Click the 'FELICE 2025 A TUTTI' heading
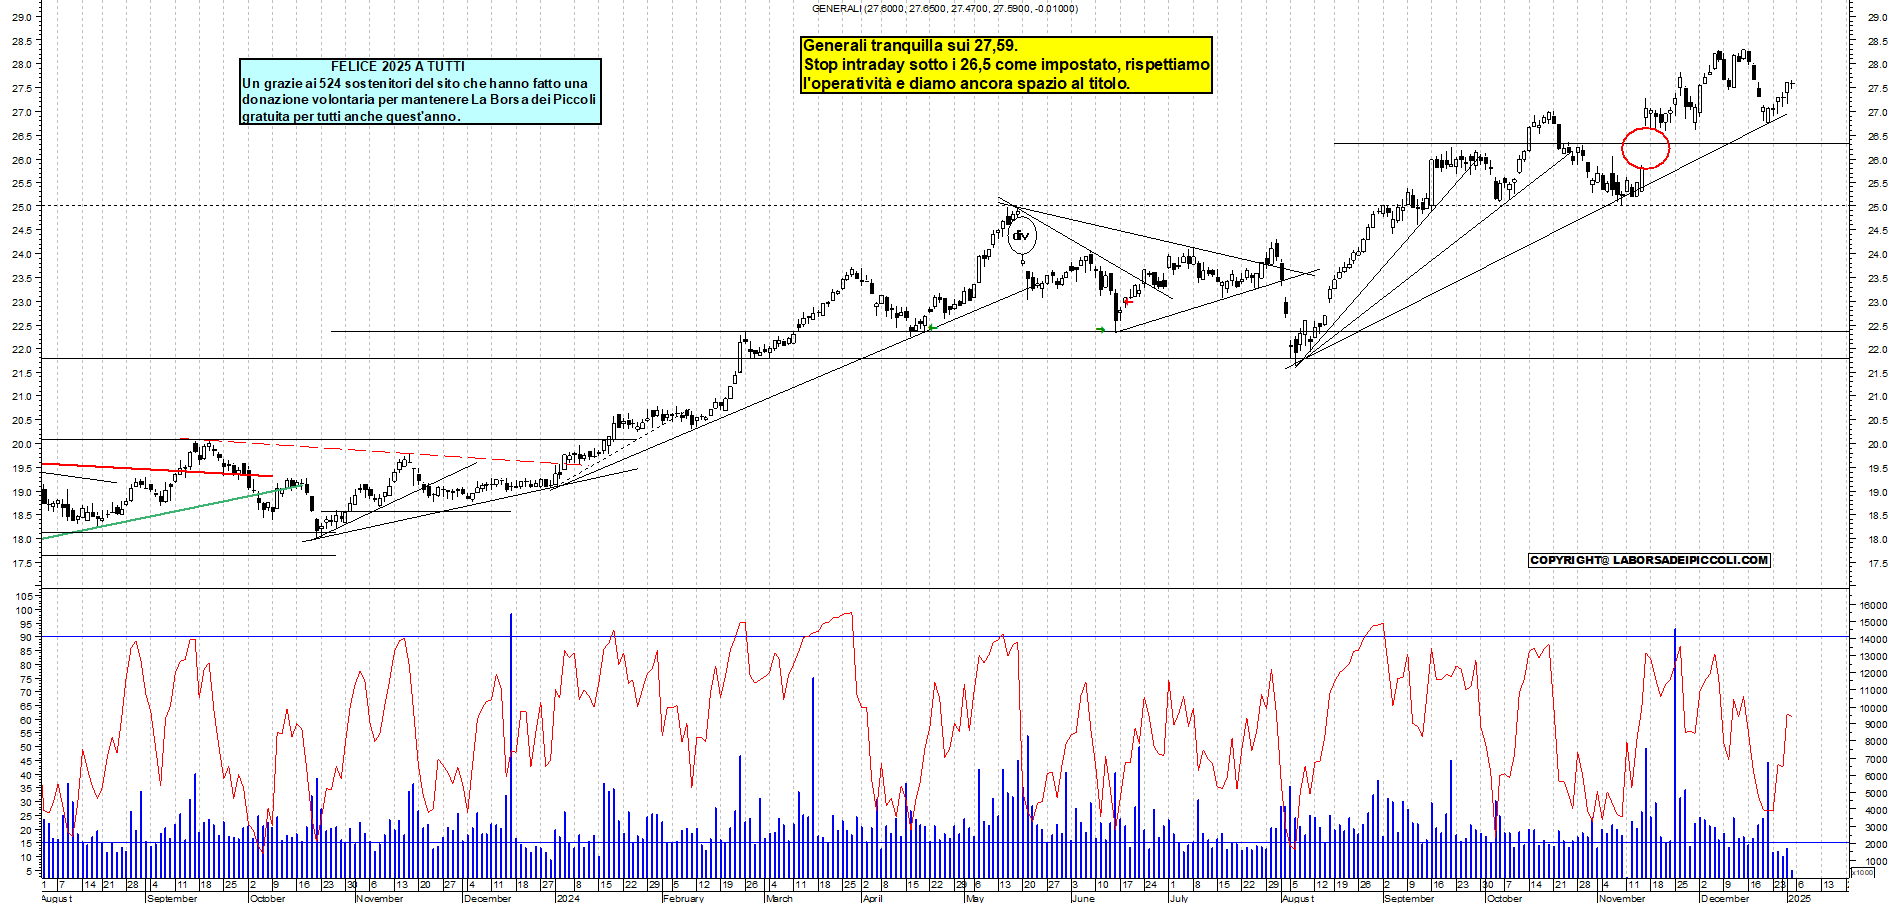 (398, 66)
